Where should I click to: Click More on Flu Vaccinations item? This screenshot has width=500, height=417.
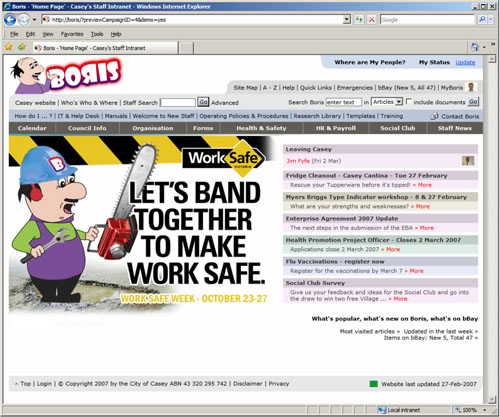pyautogui.click(x=414, y=271)
